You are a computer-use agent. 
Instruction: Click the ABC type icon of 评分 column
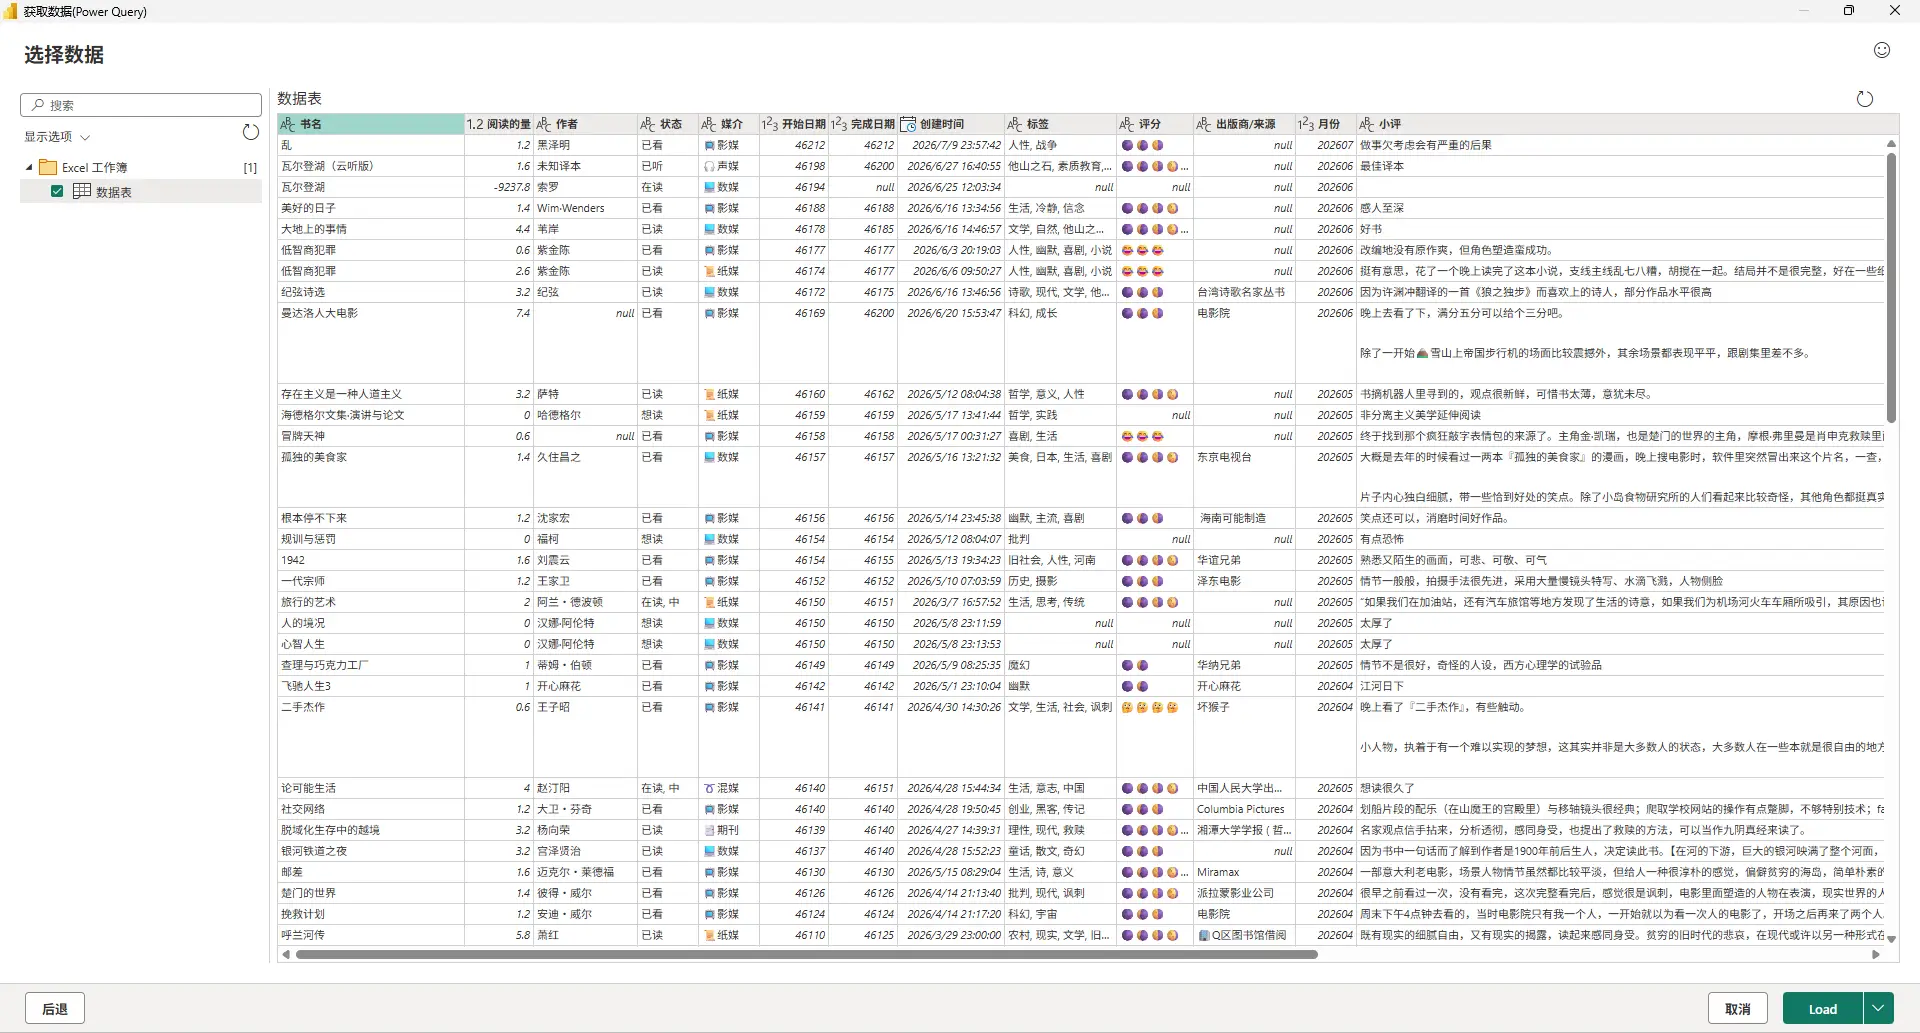1127,124
